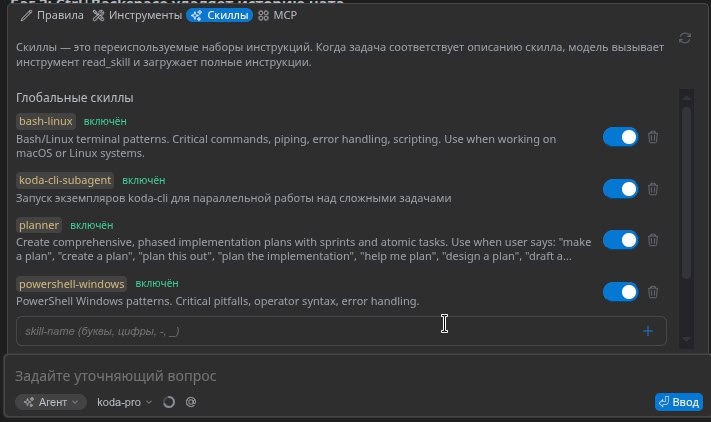The image size is (711, 422).
Task: Click the plus icon to add skill
Action: click(x=647, y=331)
